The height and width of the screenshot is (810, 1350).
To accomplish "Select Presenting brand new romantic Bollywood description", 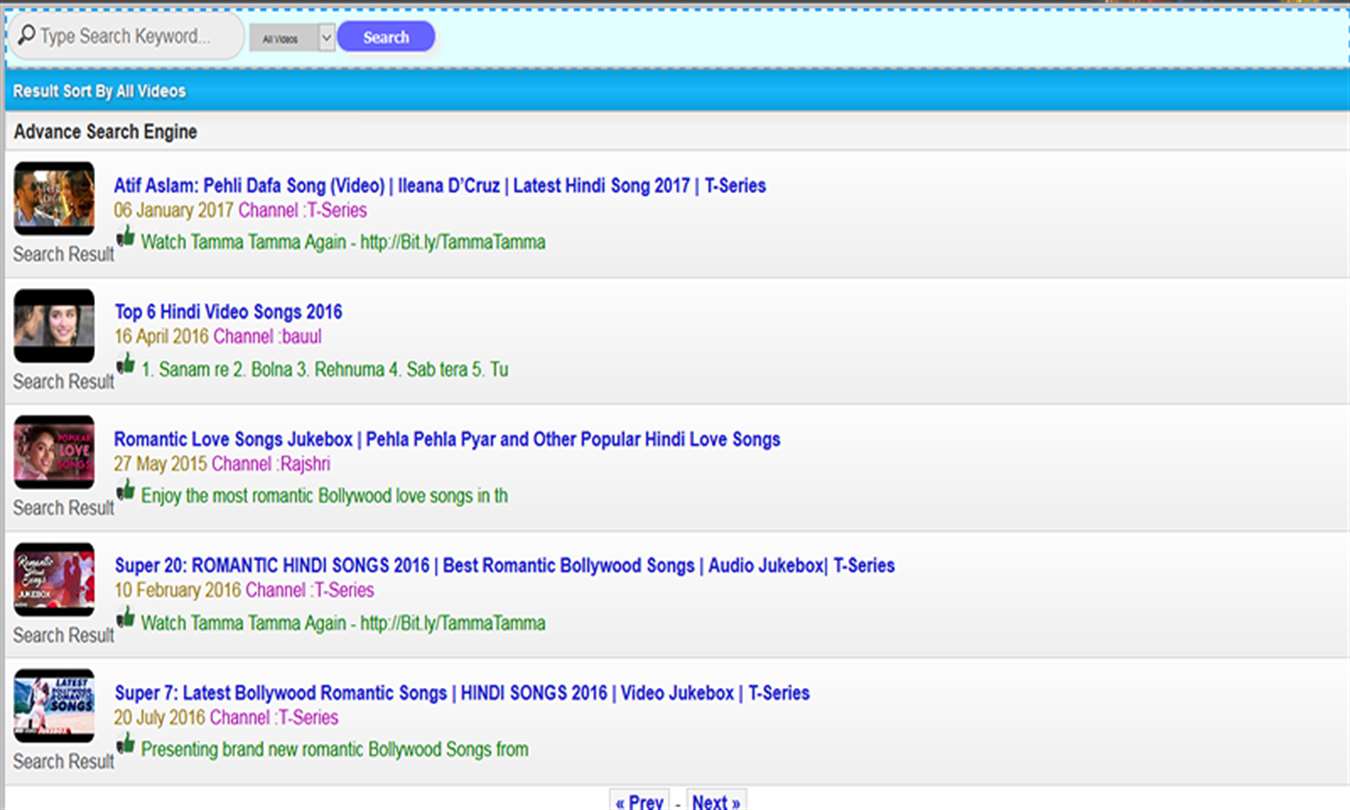I will [335, 750].
